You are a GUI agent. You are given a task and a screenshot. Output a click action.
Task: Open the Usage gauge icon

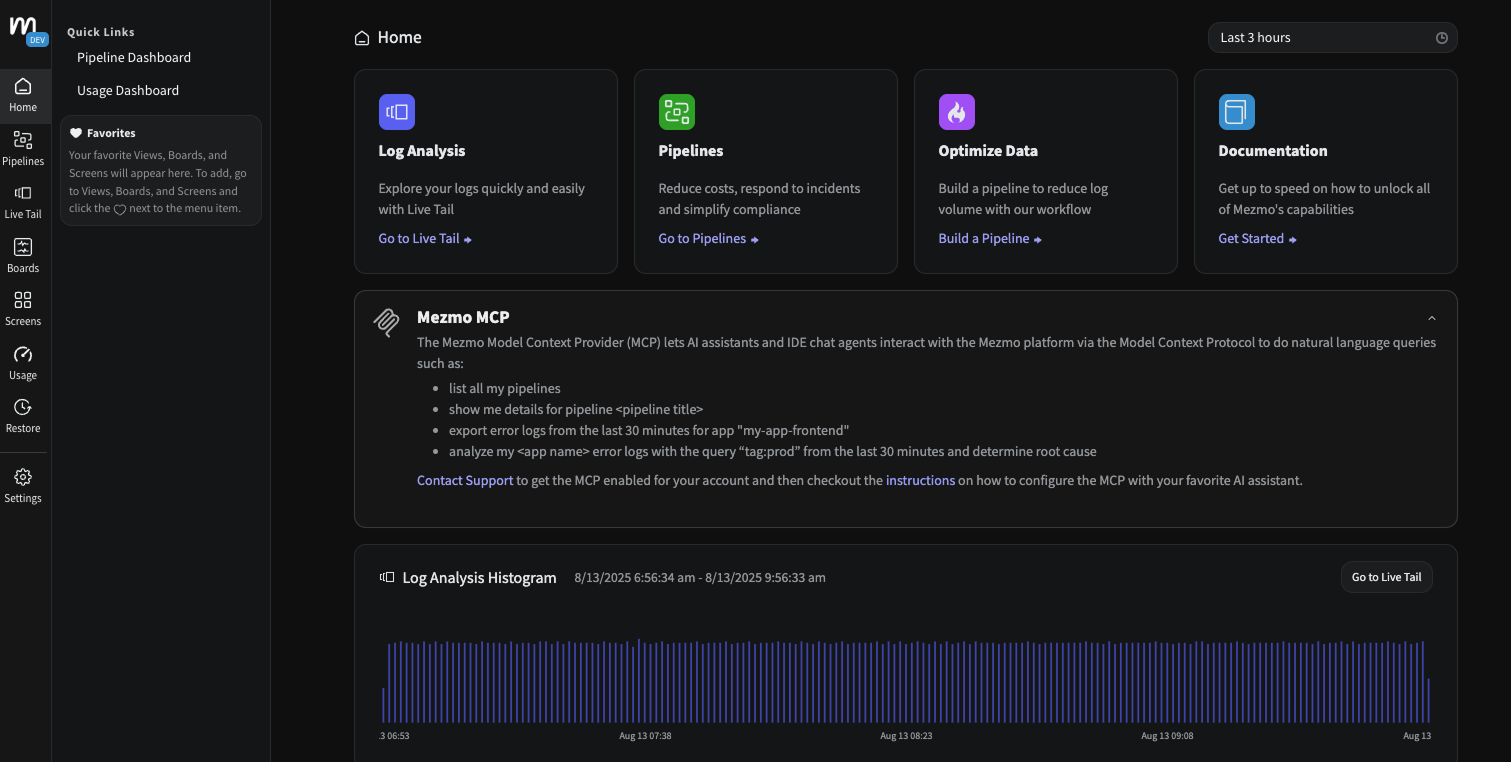[23, 354]
